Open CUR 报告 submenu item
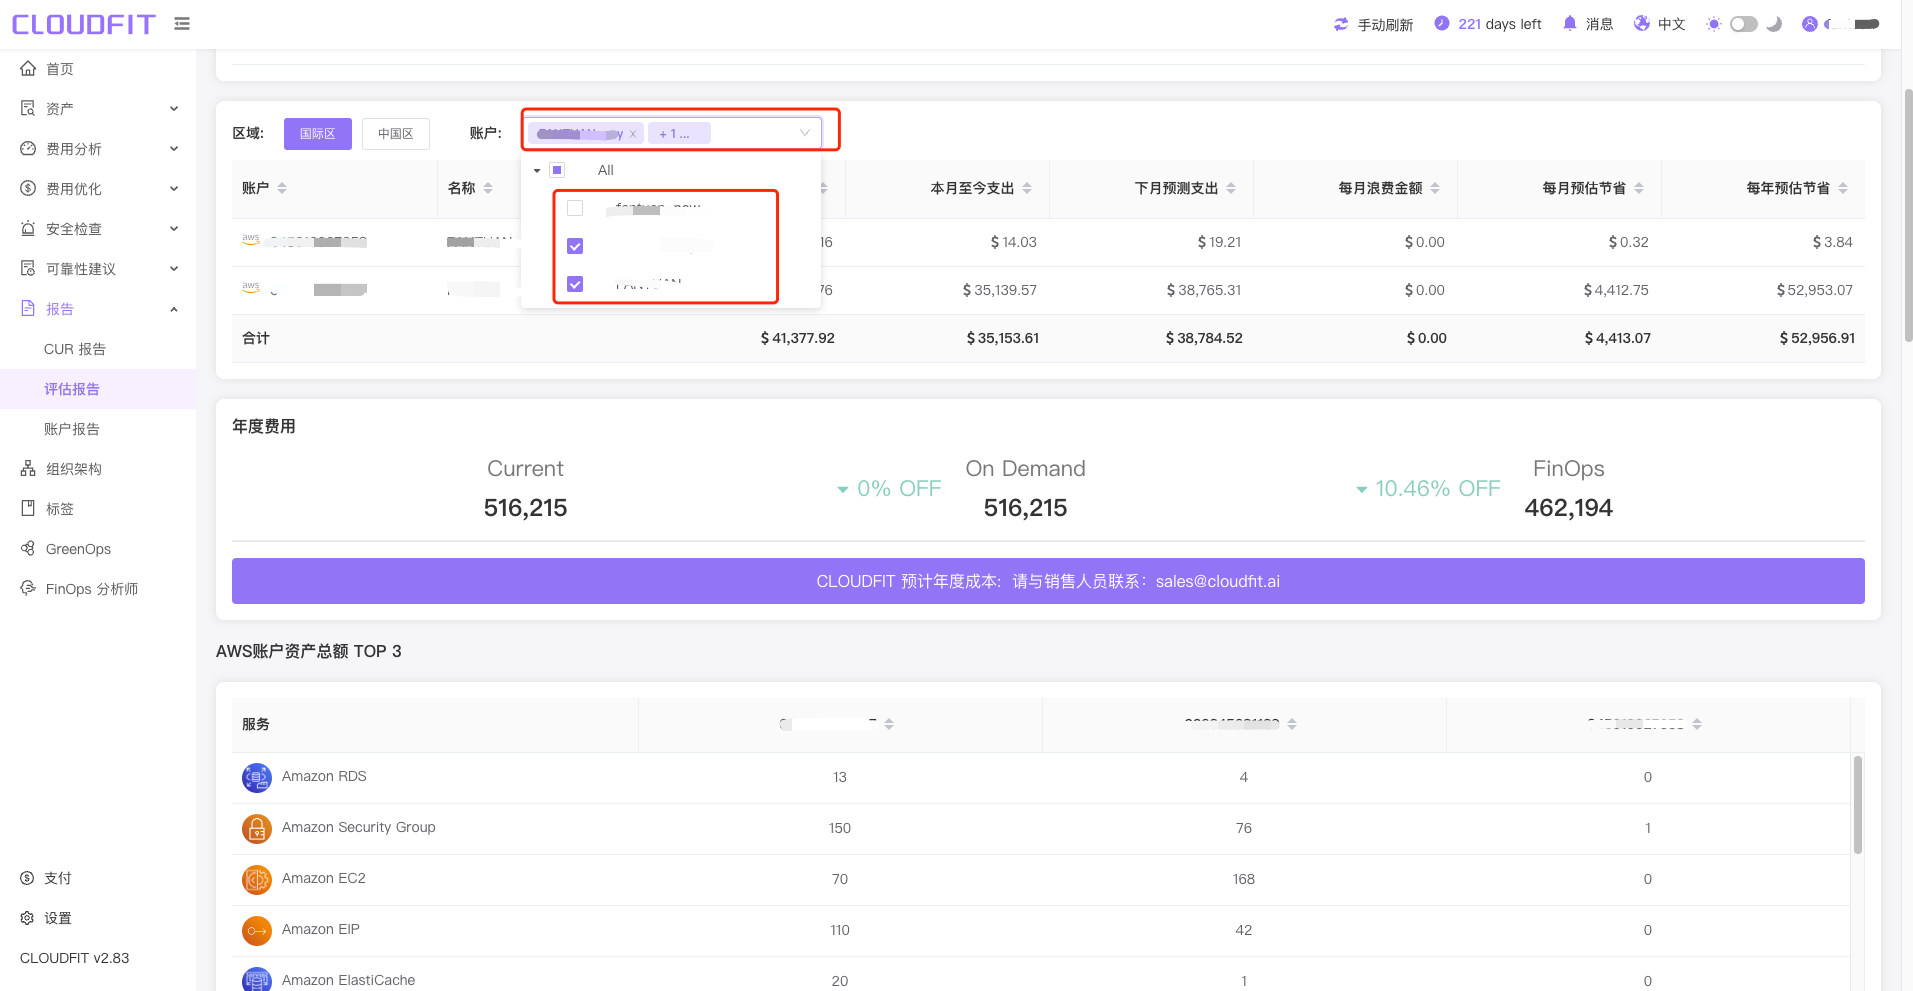The height and width of the screenshot is (991, 1913). [x=98, y=349]
